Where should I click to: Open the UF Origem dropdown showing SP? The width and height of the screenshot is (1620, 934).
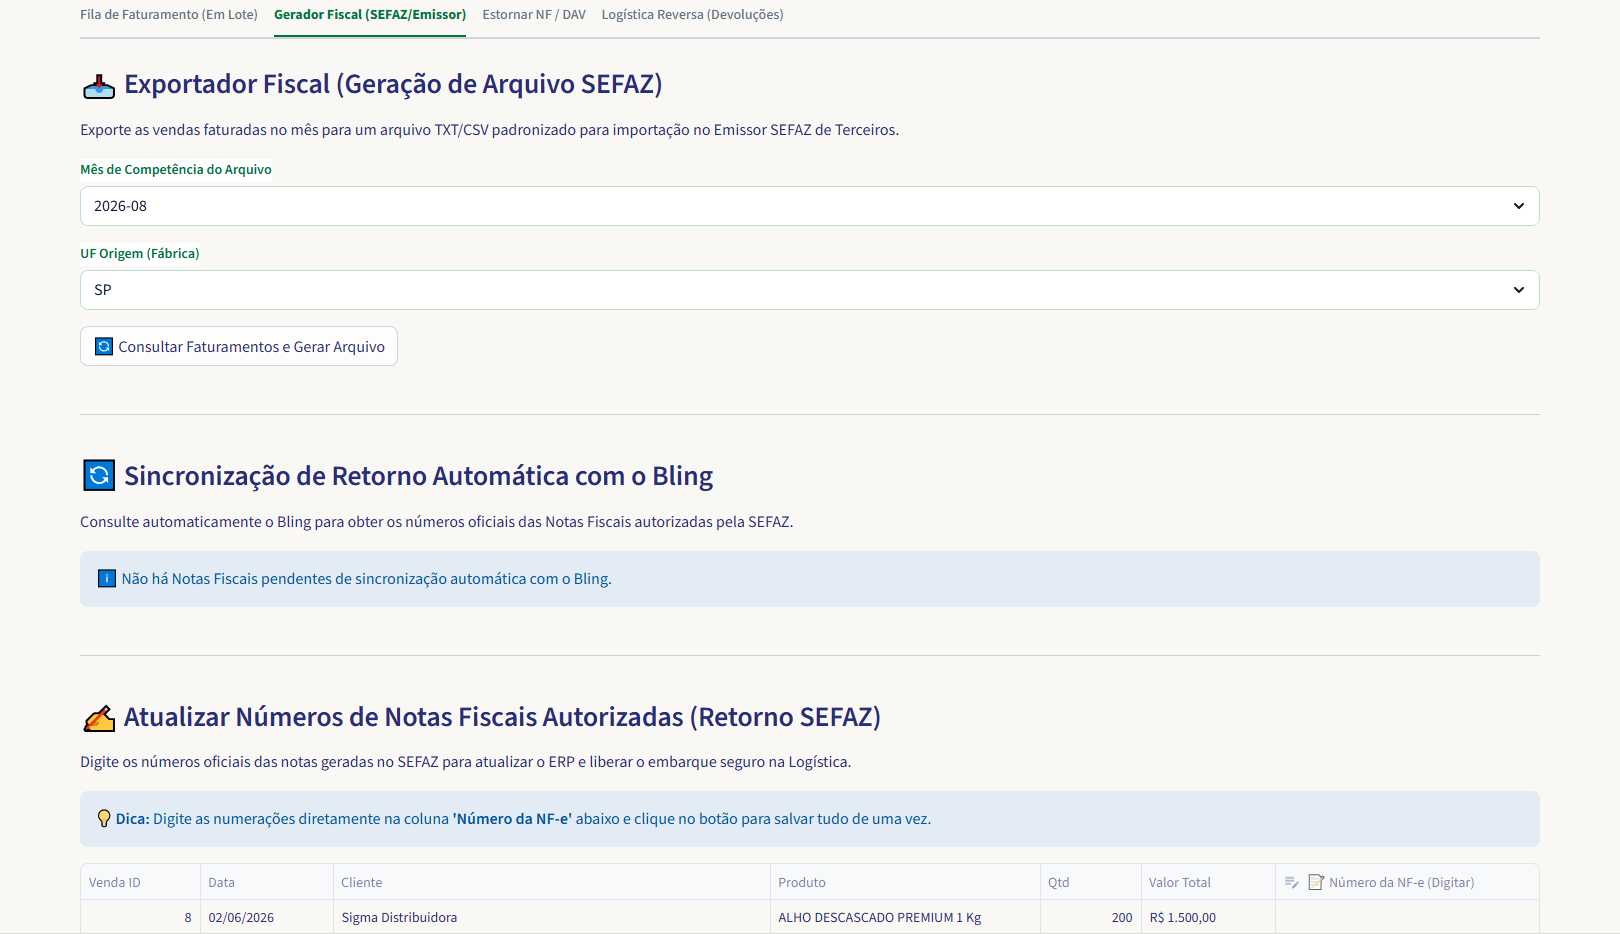[810, 290]
